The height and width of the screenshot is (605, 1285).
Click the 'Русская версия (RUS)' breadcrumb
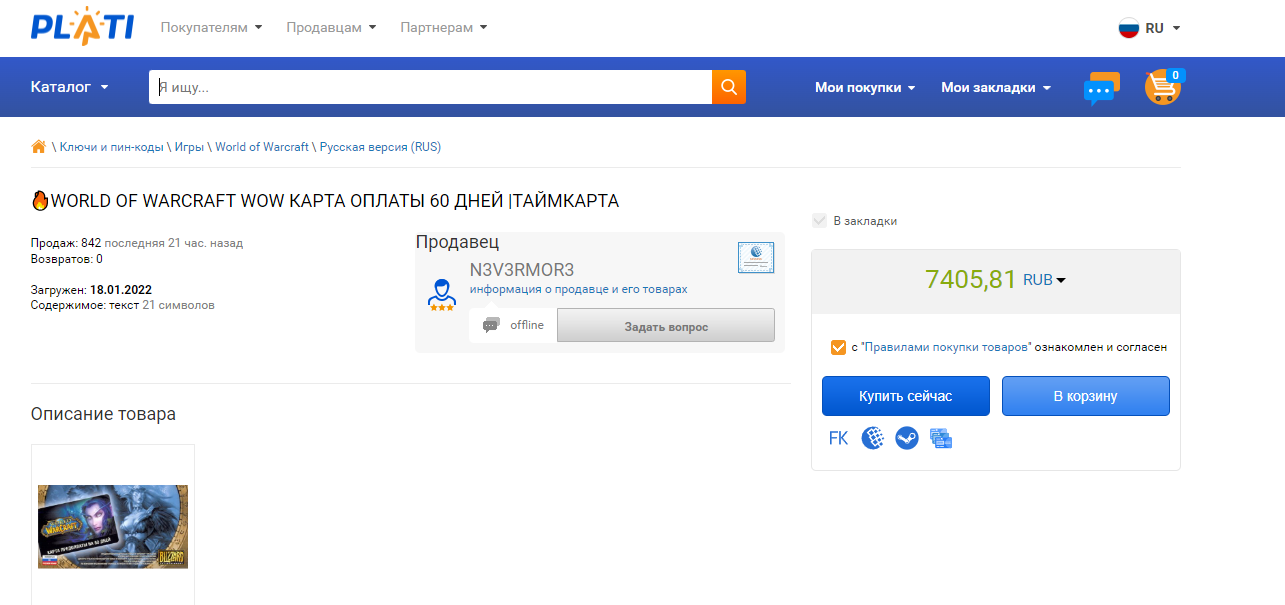click(380, 147)
